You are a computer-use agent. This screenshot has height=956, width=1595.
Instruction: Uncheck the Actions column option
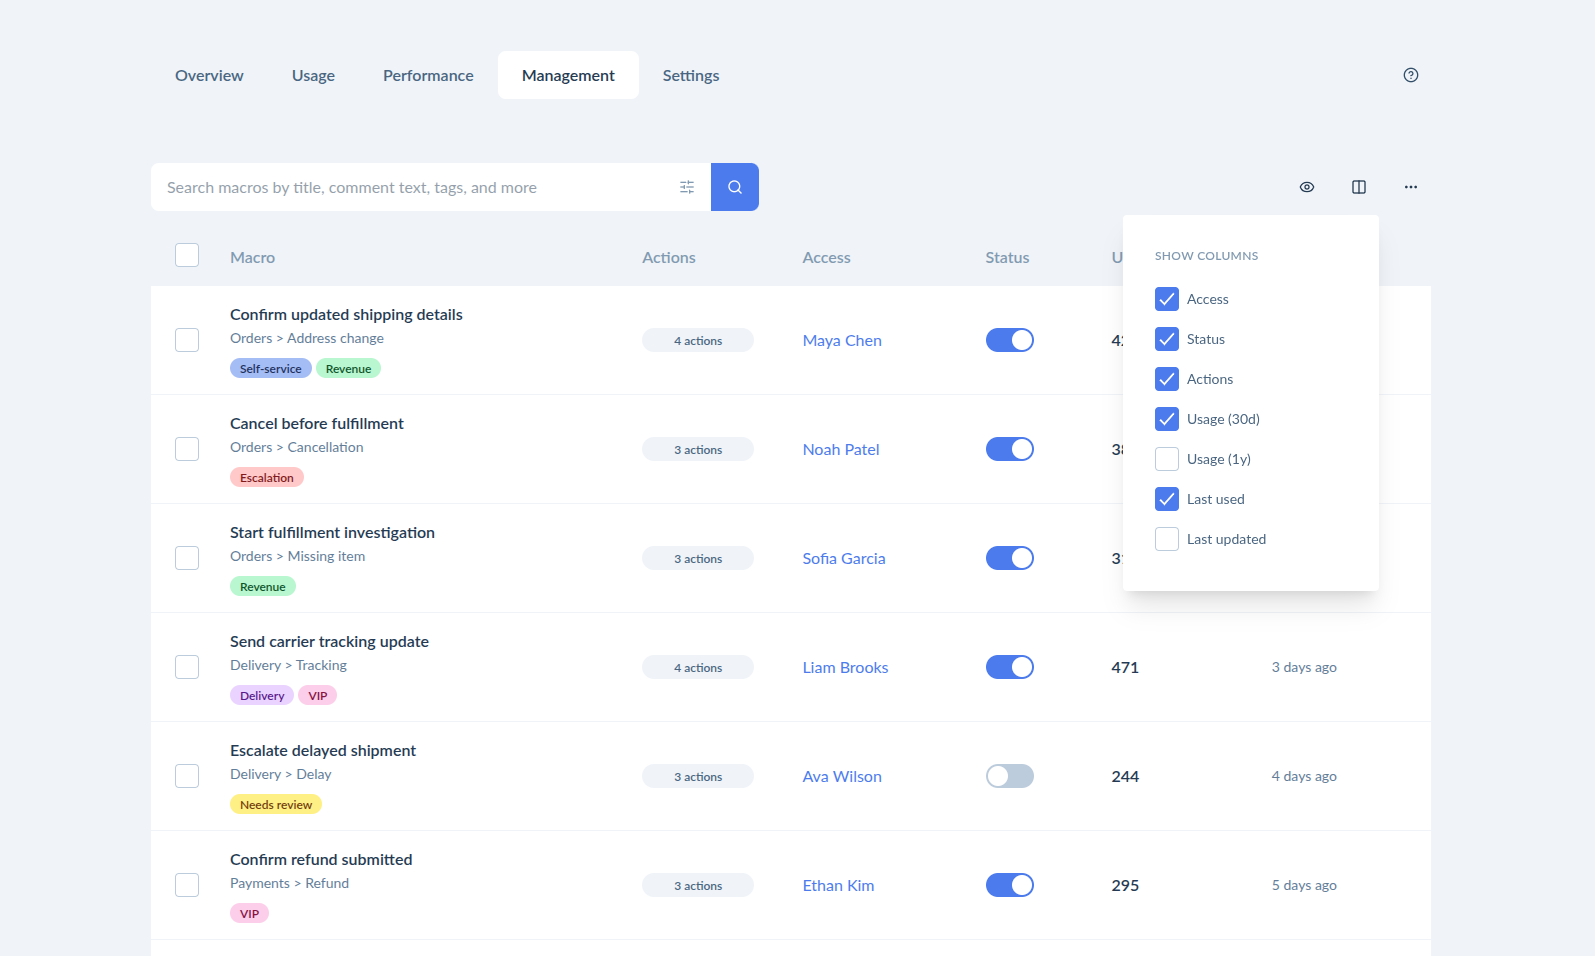(x=1167, y=379)
